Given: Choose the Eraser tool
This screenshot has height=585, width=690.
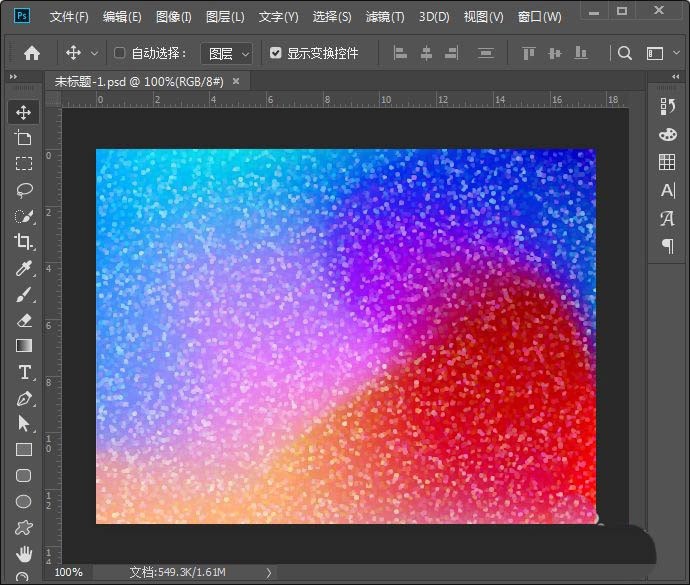Looking at the screenshot, I should pyautogui.click(x=24, y=320).
